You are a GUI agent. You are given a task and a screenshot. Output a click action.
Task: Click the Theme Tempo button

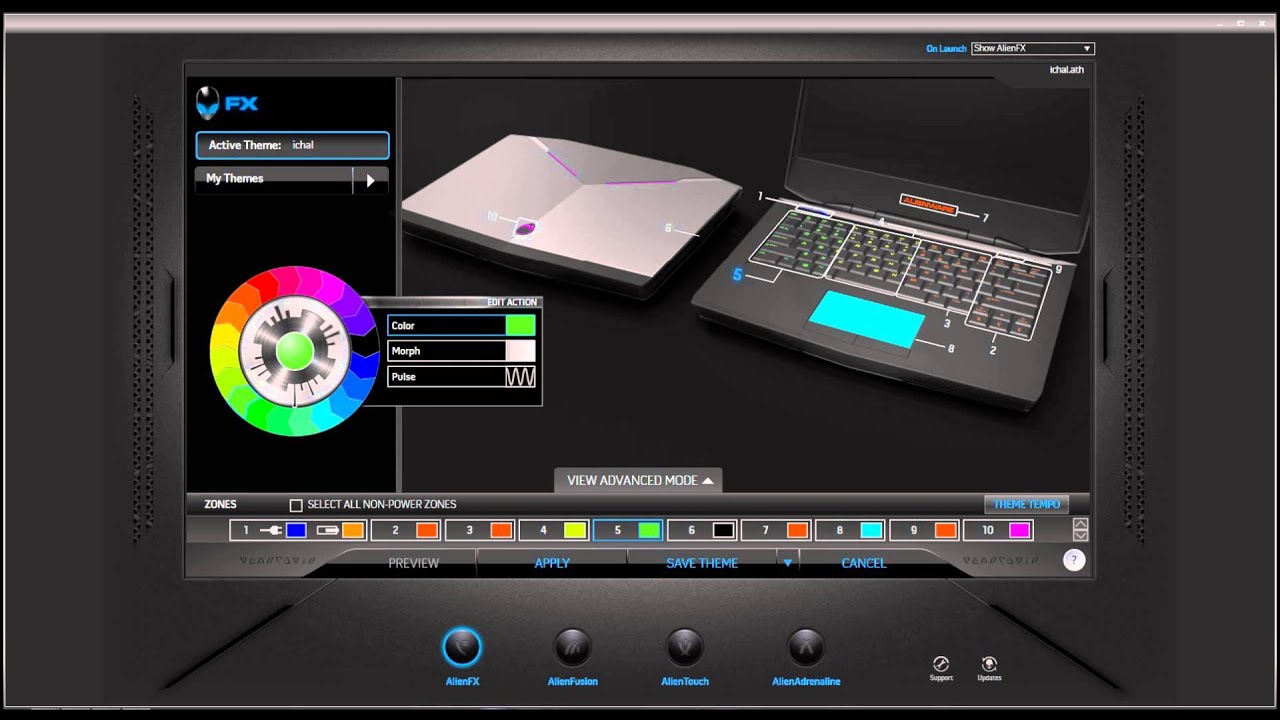1027,504
